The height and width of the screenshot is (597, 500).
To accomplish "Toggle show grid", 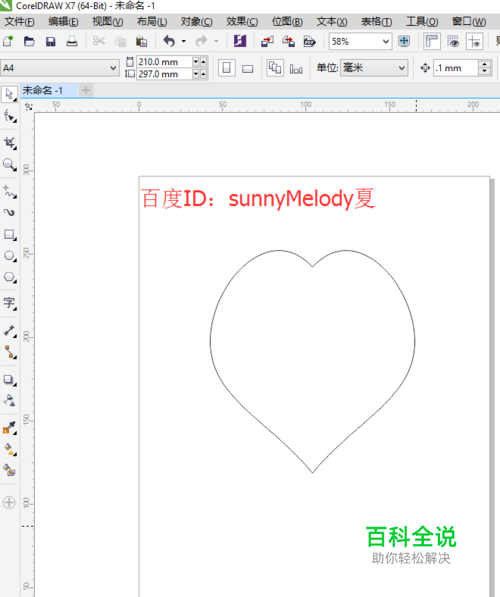I will (x=453, y=41).
